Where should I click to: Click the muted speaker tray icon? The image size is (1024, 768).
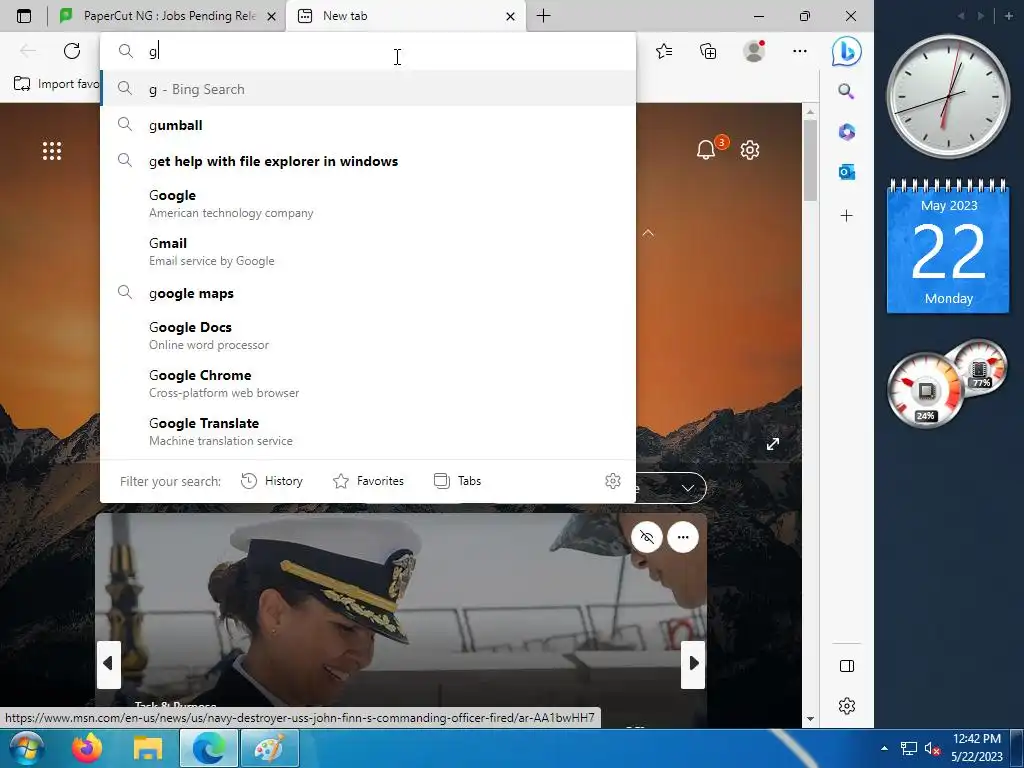click(x=932, y=748)
